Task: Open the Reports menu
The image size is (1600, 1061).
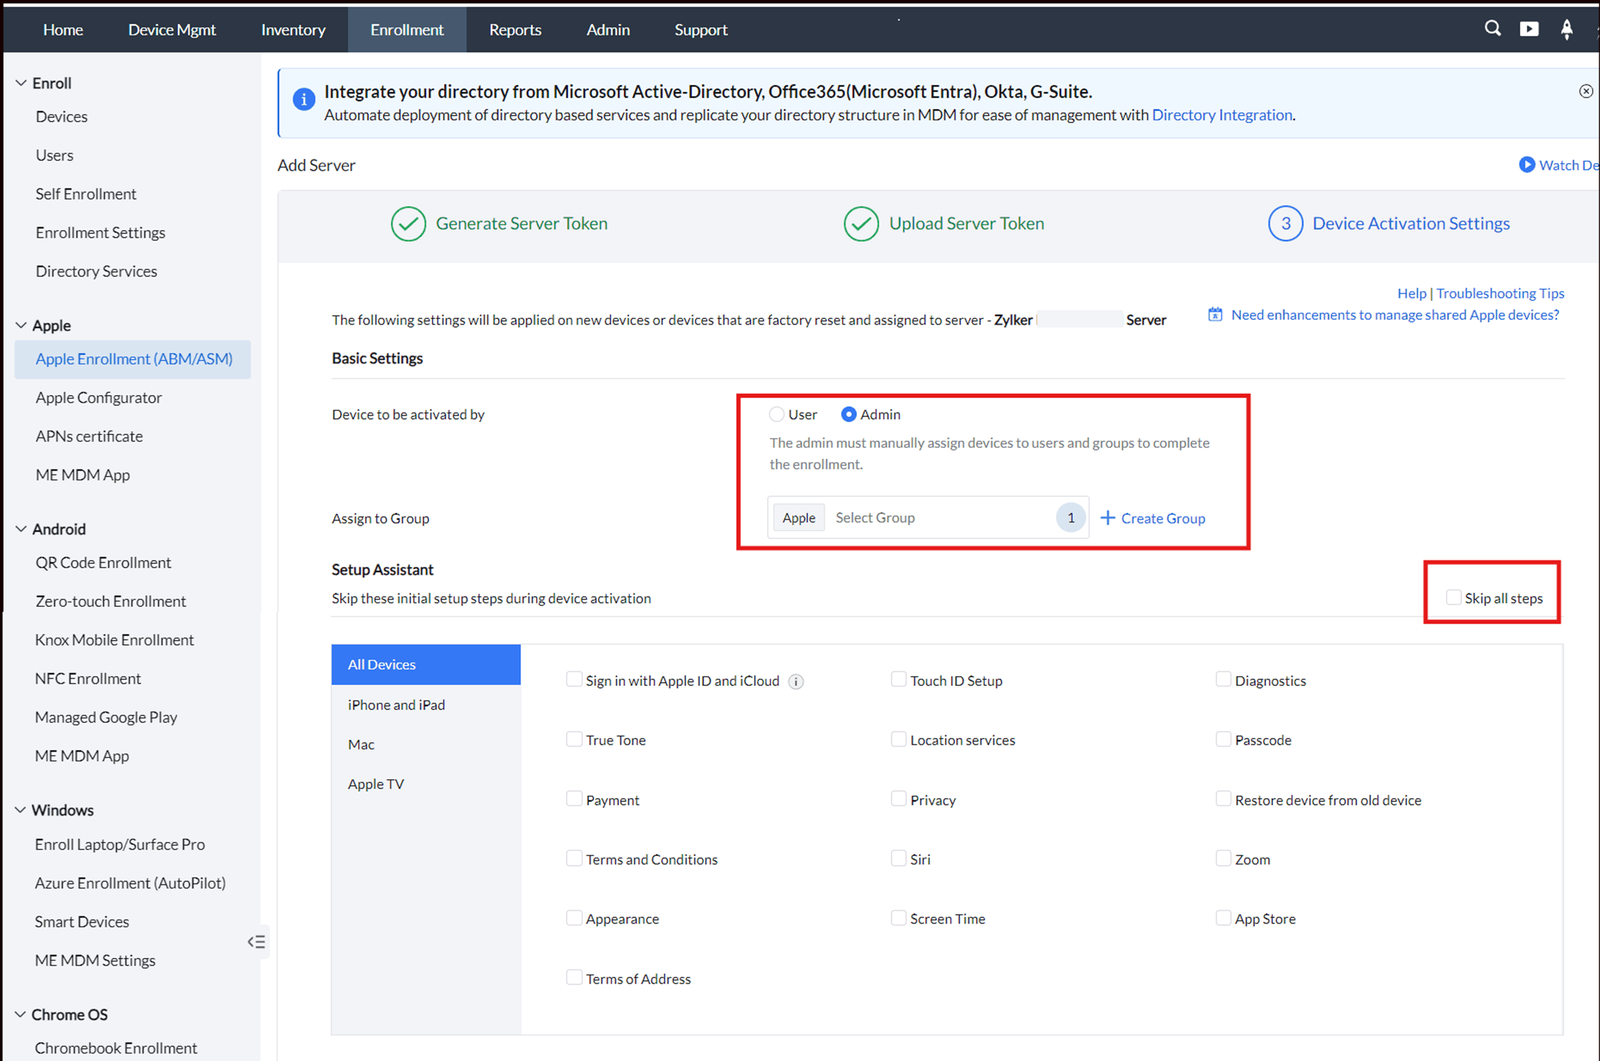Action: click(x=515, y=30)
